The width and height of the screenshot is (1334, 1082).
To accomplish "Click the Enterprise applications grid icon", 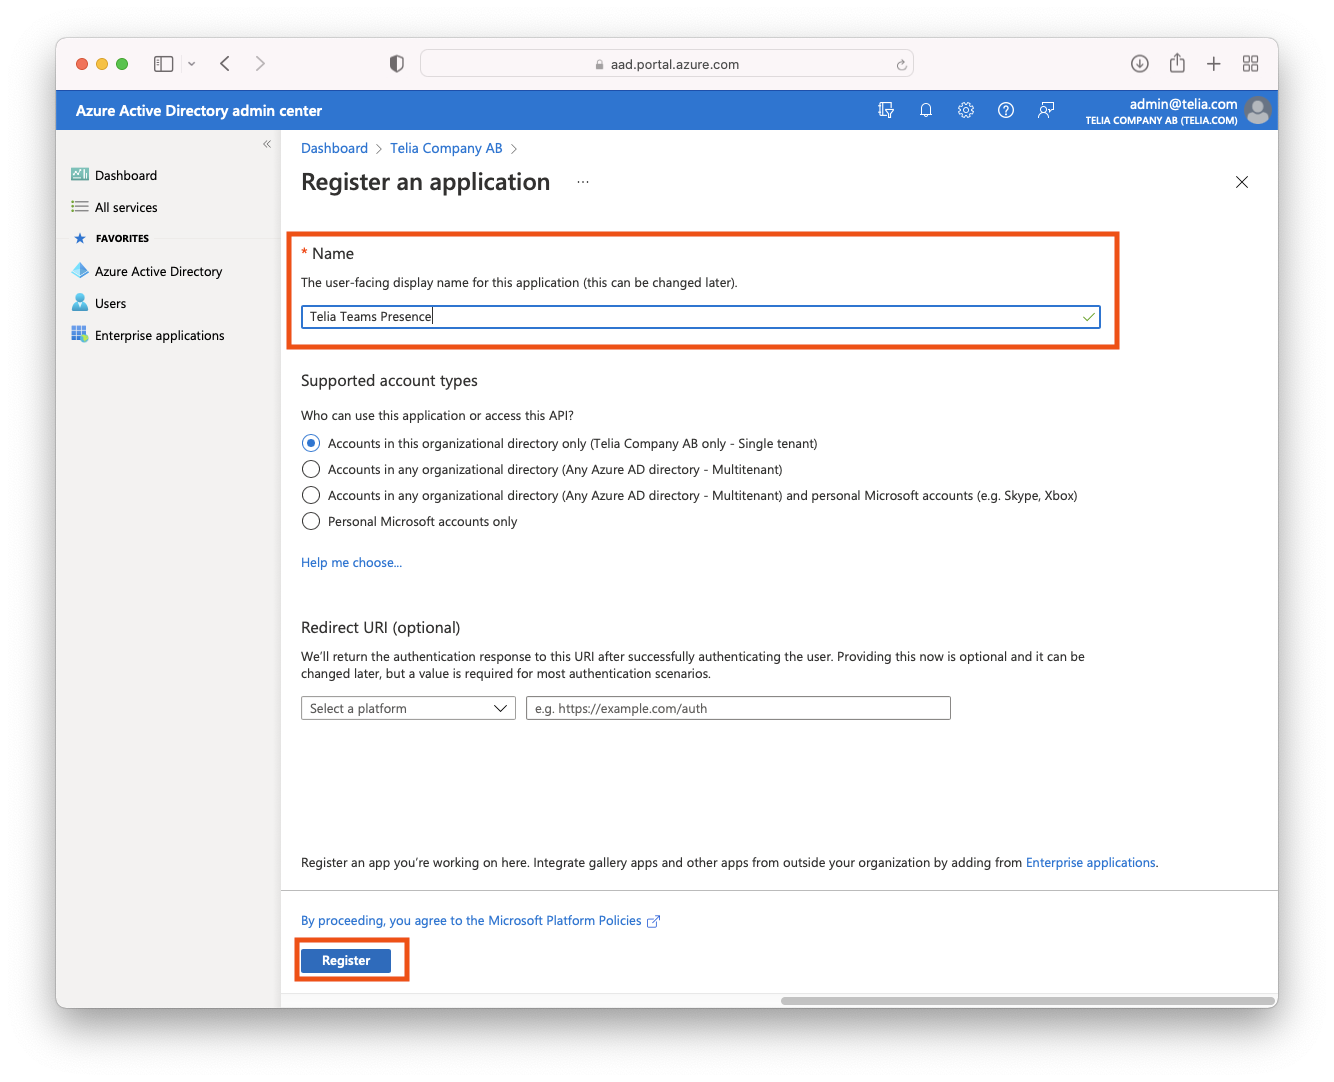I will pos(80,335).
